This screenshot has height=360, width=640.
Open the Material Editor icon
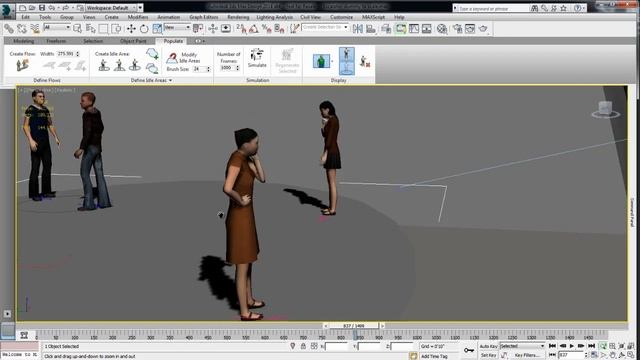click(x=442, y=29)
